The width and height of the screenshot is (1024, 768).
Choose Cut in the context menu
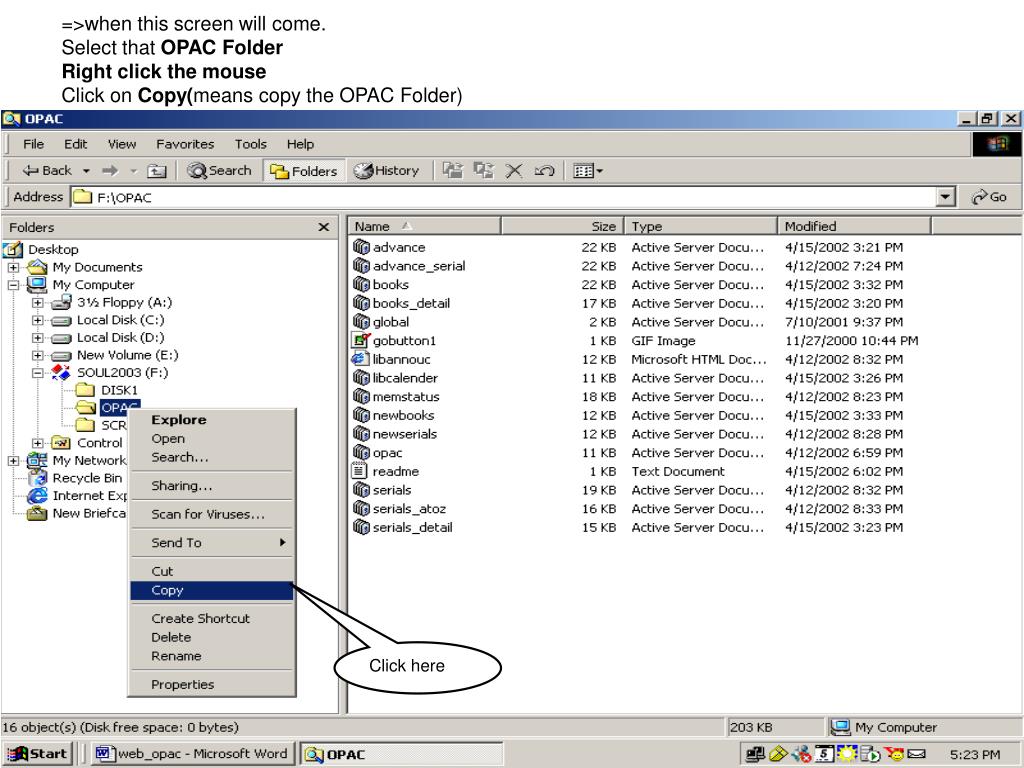(x=212, y=571)
